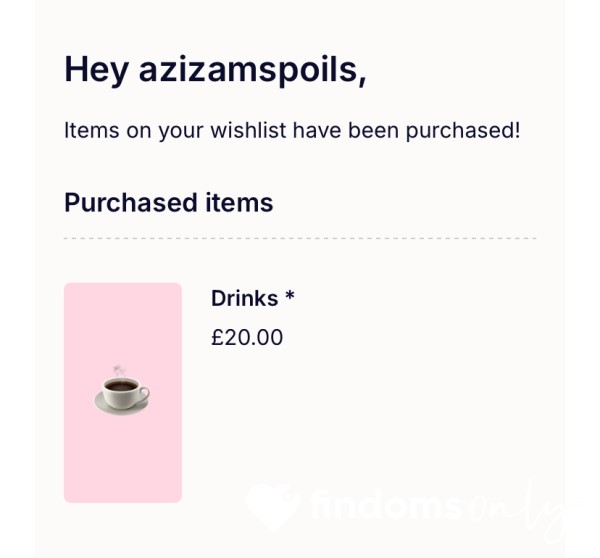Click the steaming coffee cup emoji
This screenshot has width=600, height=558.
(122, 391)
